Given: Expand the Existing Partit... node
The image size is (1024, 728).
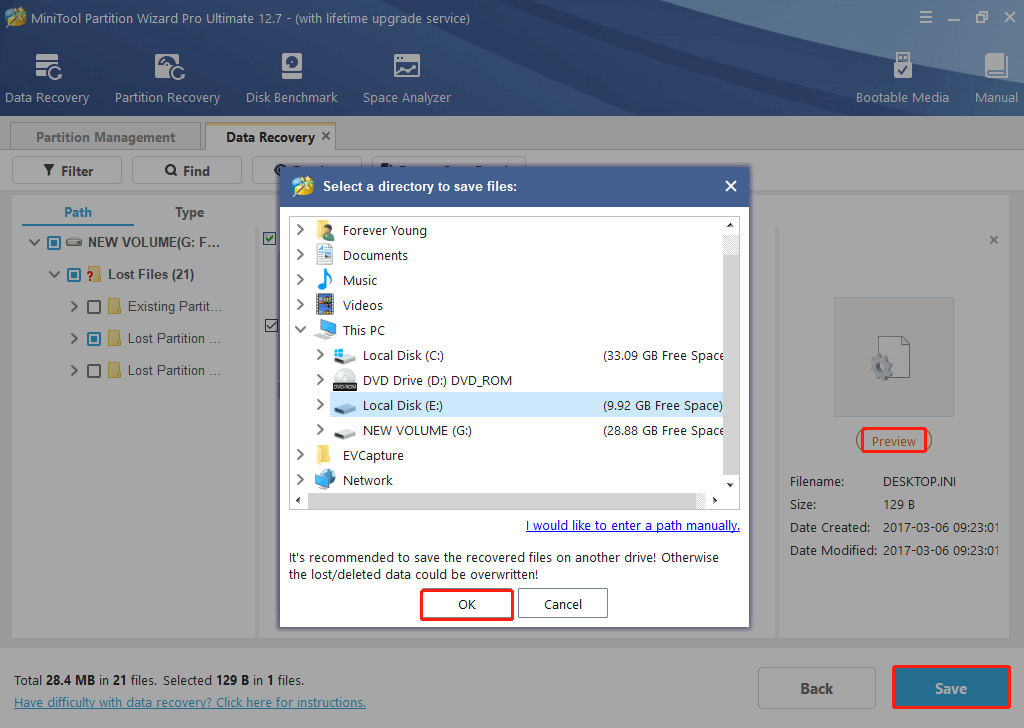Looking at the screenshot, I should pos(74,306).
